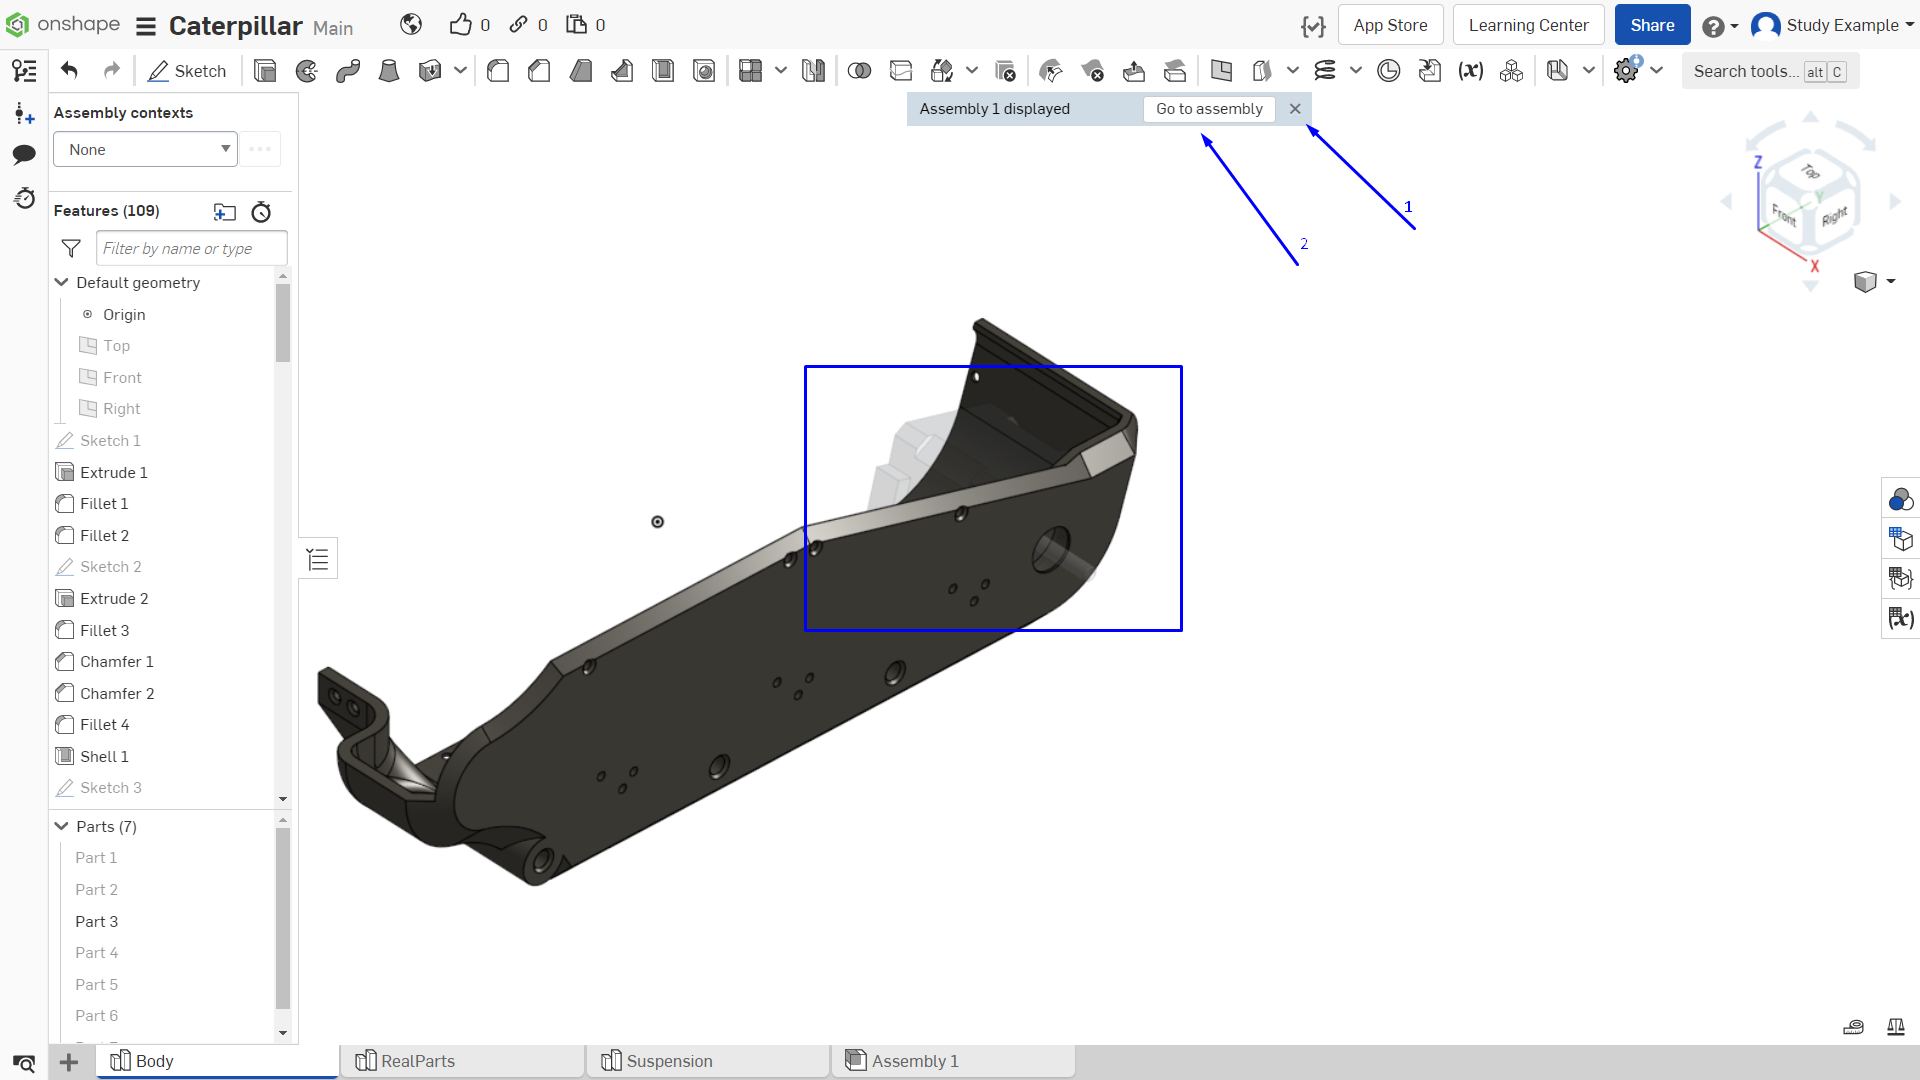The width and height of the screenshot is (1920, 1080).
Task: Select the Fillet tool in toolbar
Action: click(x=498, y=71)
